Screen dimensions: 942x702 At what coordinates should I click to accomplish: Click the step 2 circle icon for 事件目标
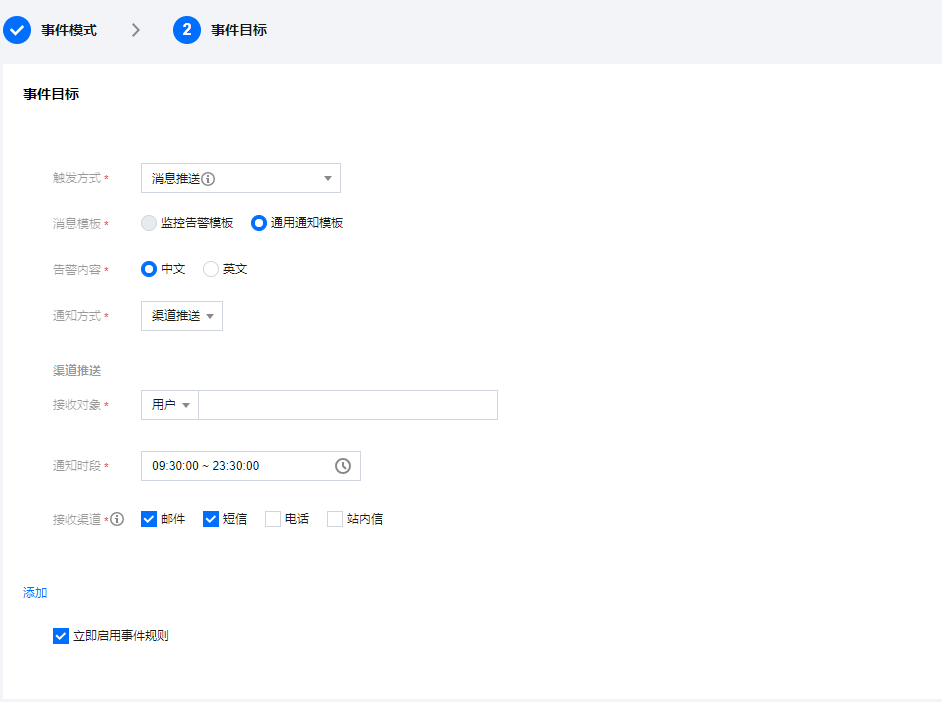click(x=187, y=30)
